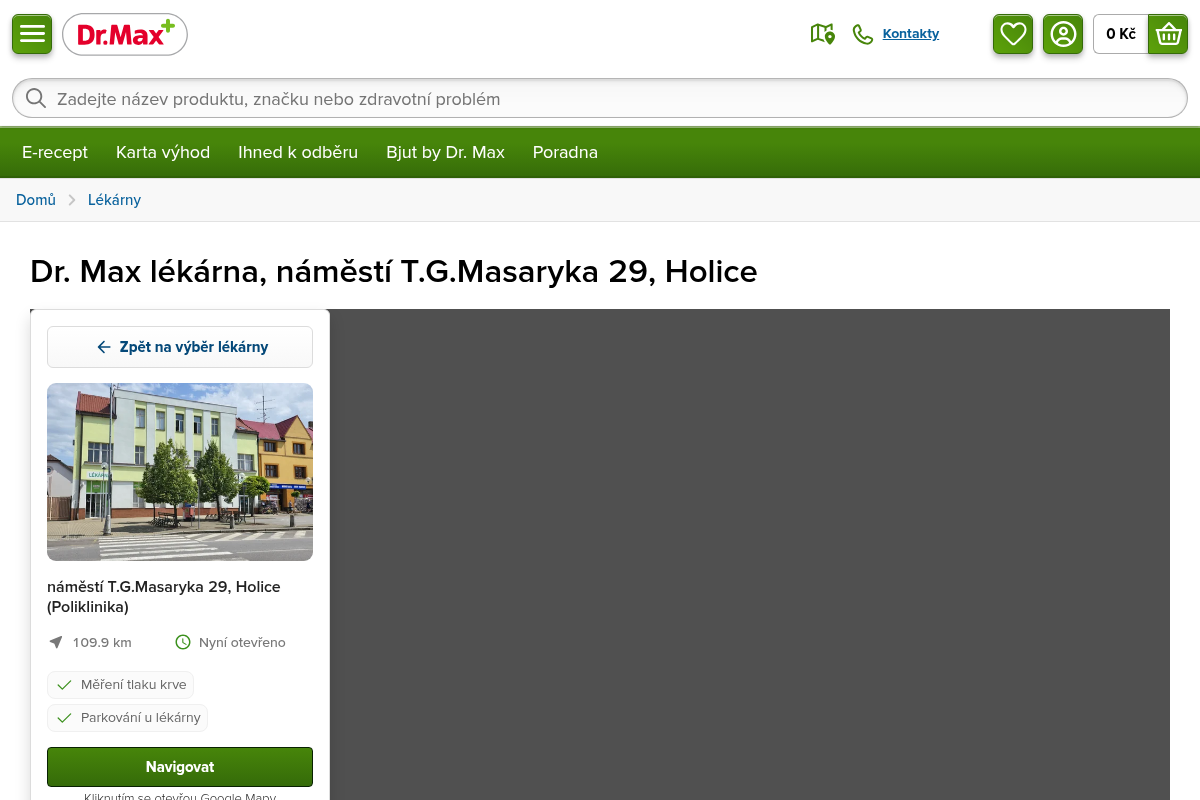Click the search magnifier icon
The height and width of the screenshot is (800, 1200).
tap(36, 98)
